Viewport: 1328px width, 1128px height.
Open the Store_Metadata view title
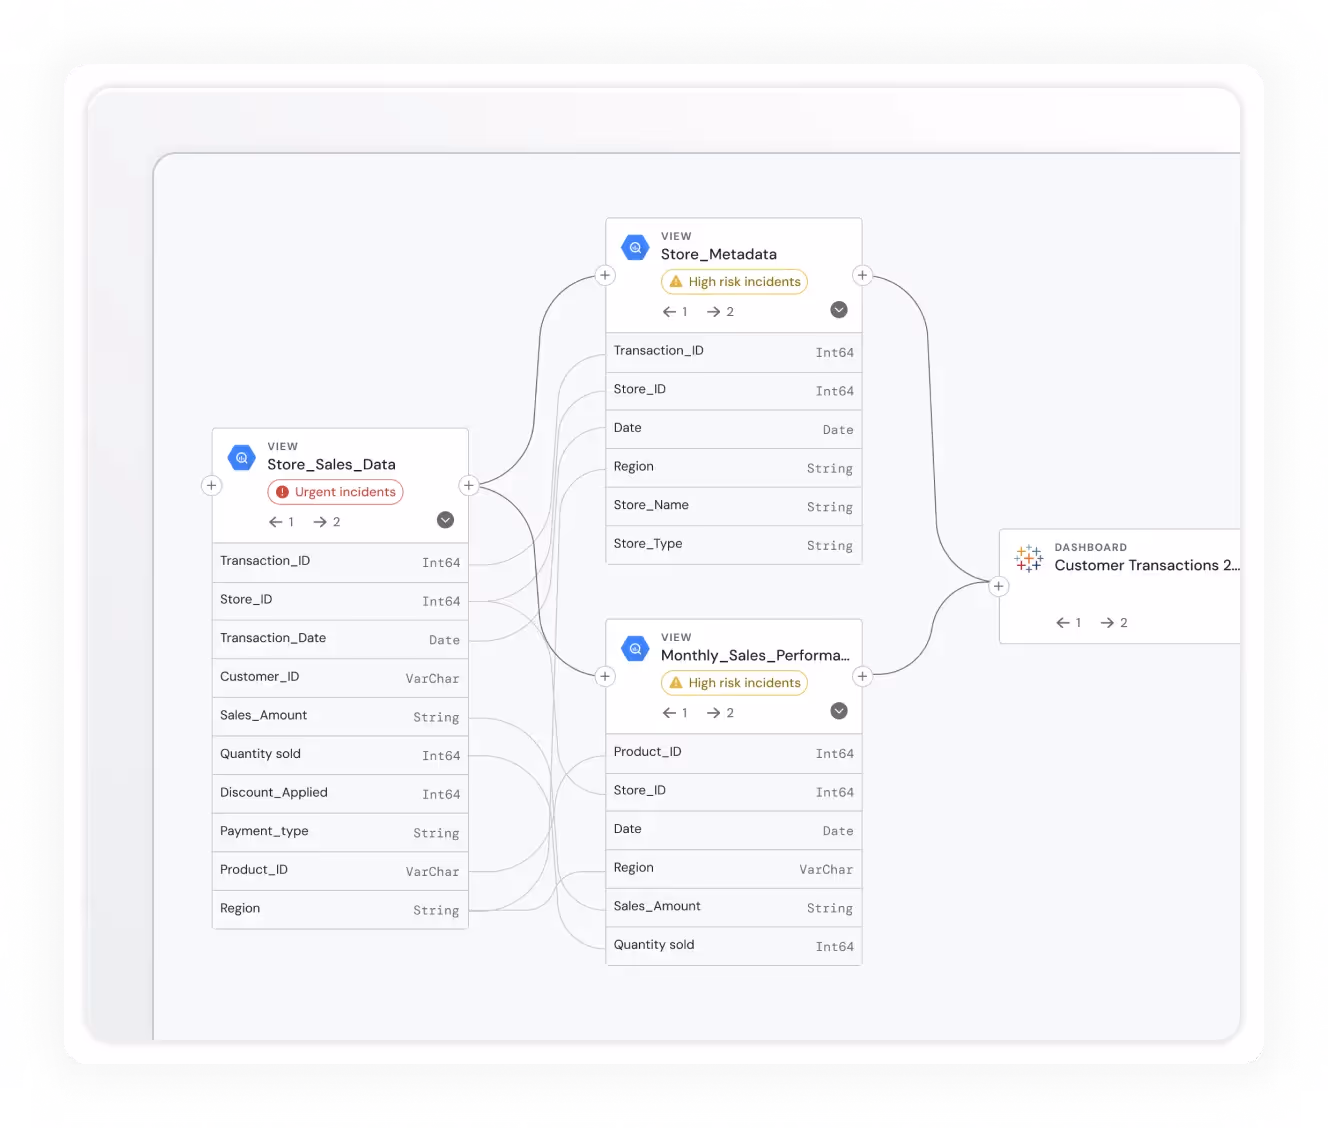click(719, 255)
